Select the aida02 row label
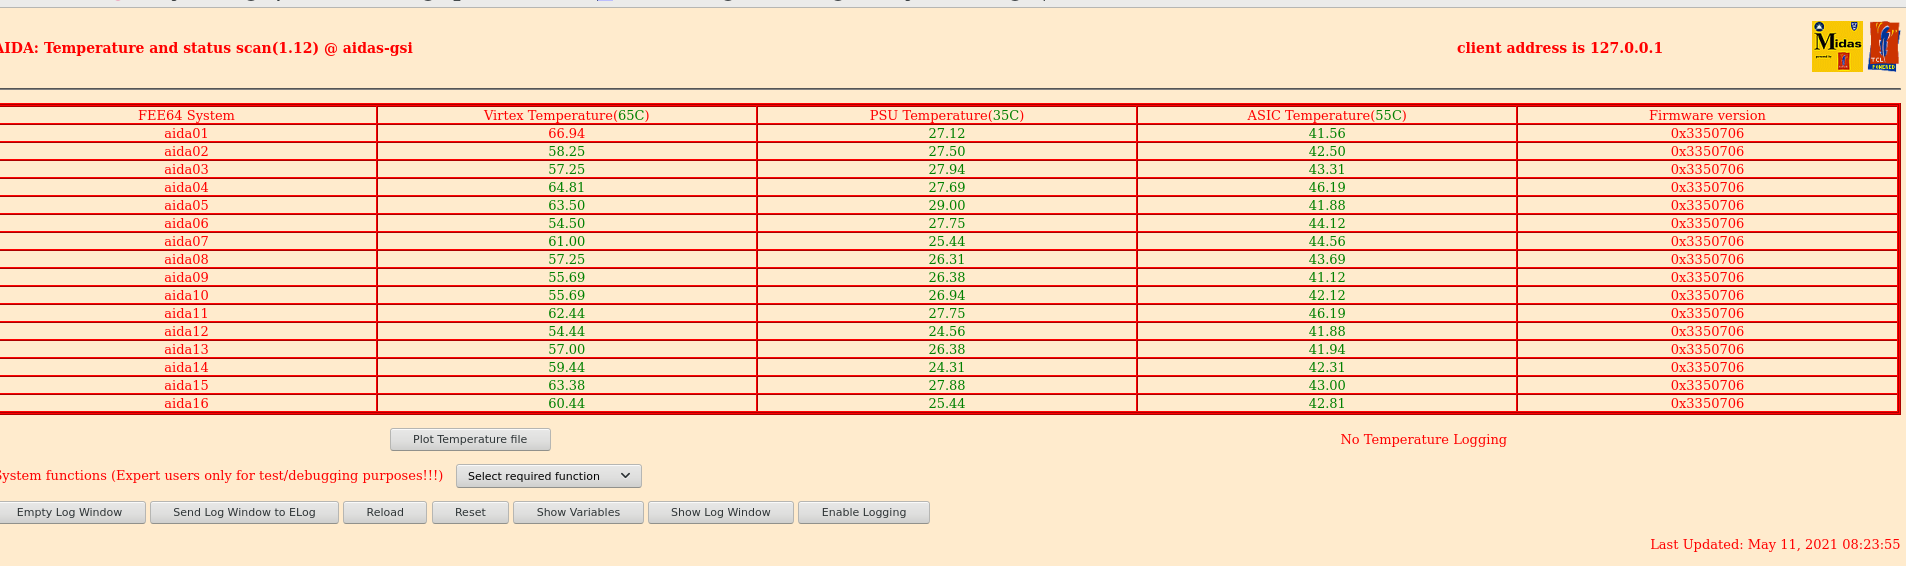This screenshot has width=1906, height=566. click(186, 151)
